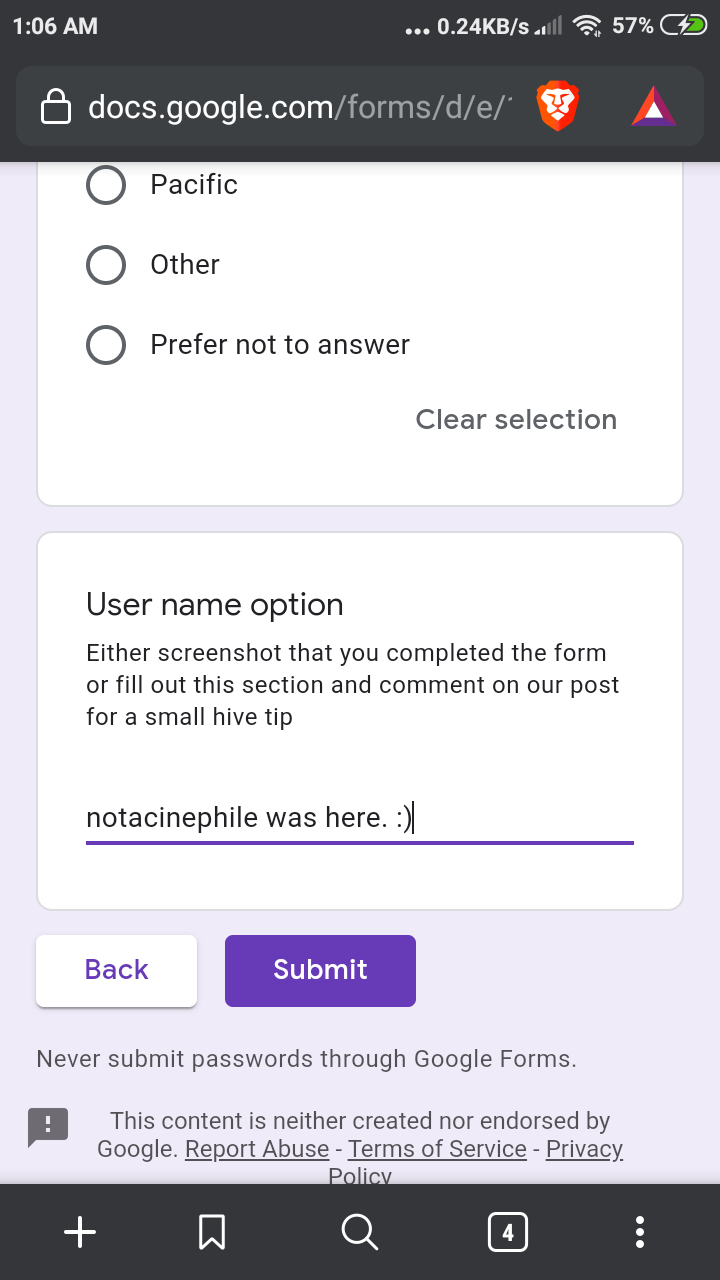Tap the search magnifier icon

359,1232
